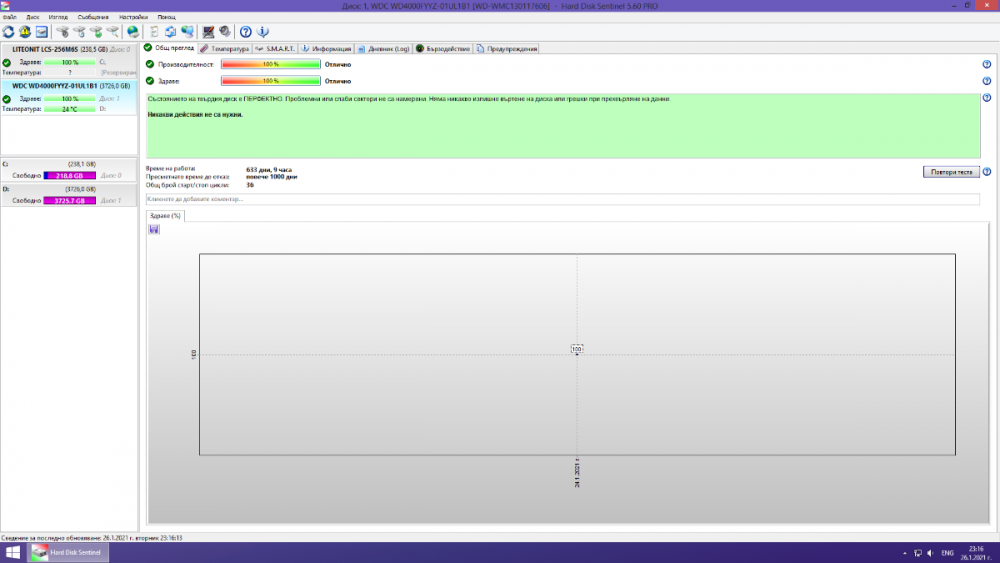Click help icon on the Производителност row
This screenshot has width=1000, height=563.
click(986, 64)
